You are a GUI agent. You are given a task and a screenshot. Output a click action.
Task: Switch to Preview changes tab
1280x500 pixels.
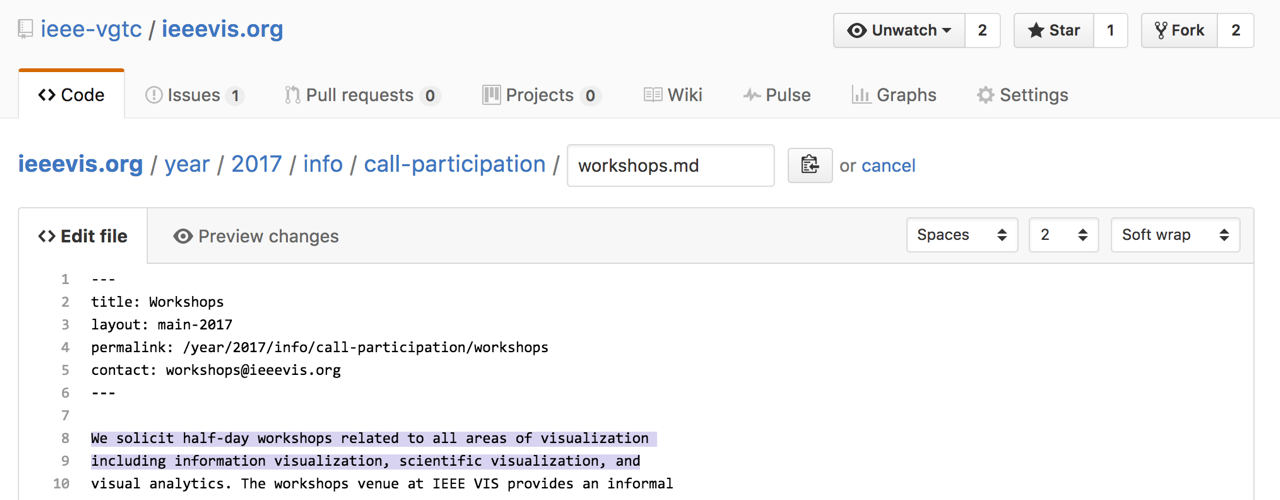point(256,236)
